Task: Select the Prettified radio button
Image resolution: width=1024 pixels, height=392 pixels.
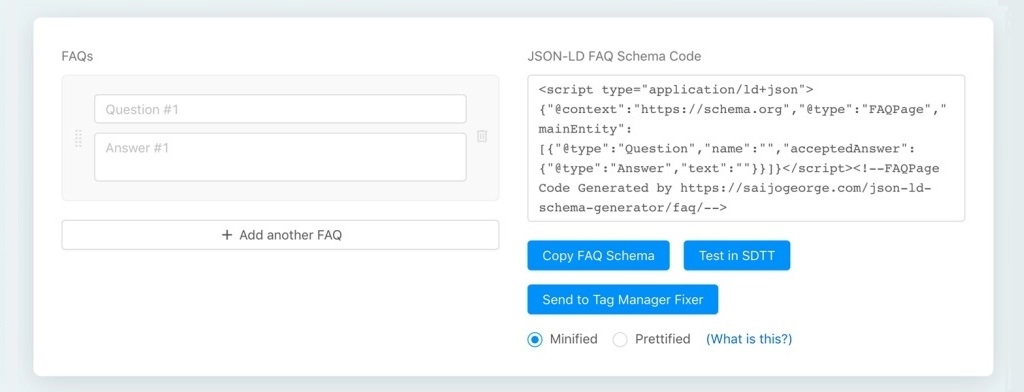Action: [x=620, y=339]
